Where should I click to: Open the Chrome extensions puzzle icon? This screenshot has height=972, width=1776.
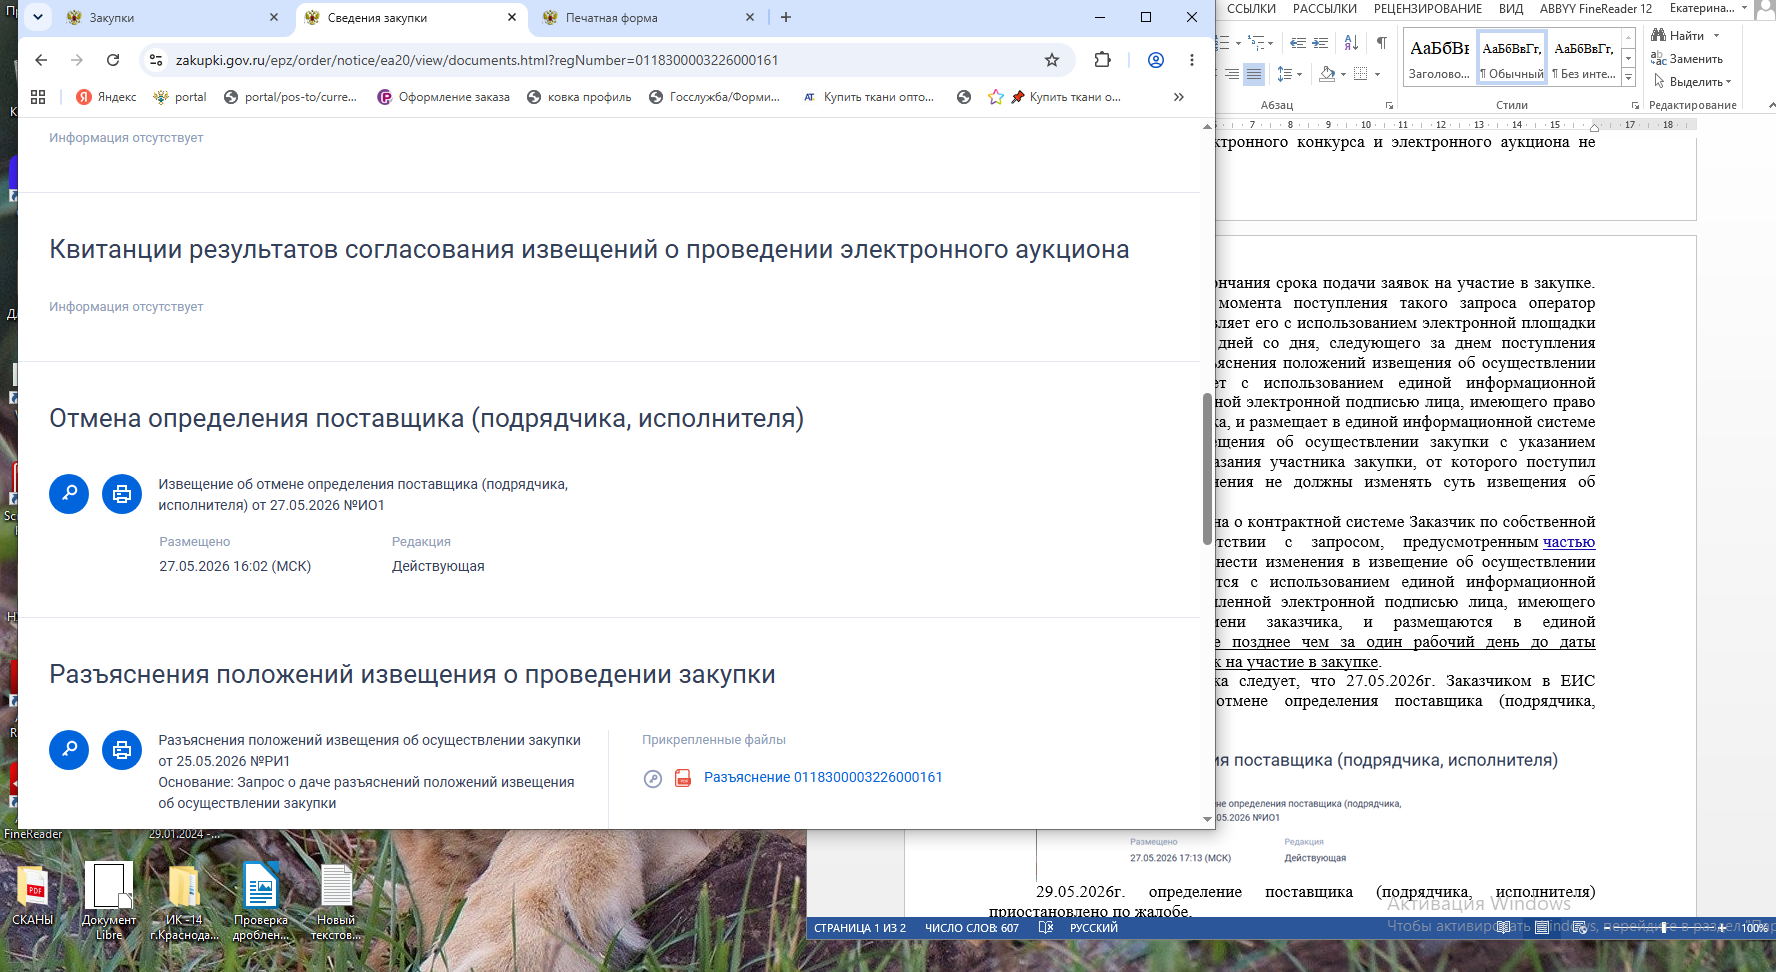(x=1102, y=60)
